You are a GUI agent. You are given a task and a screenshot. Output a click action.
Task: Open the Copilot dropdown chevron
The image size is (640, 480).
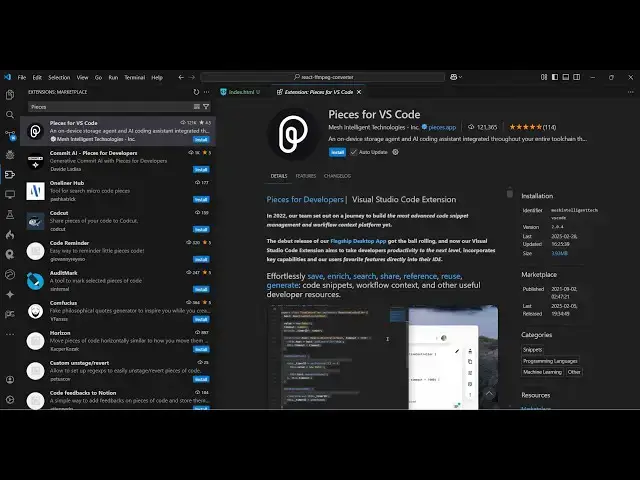[461, 77]
